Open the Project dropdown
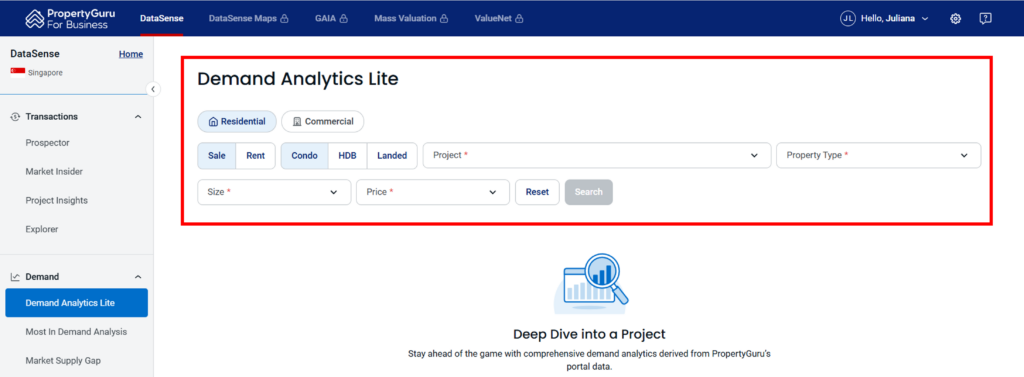Image resolution: width=1024 pixels, height=377 pixels. click(x=597, y=156)
